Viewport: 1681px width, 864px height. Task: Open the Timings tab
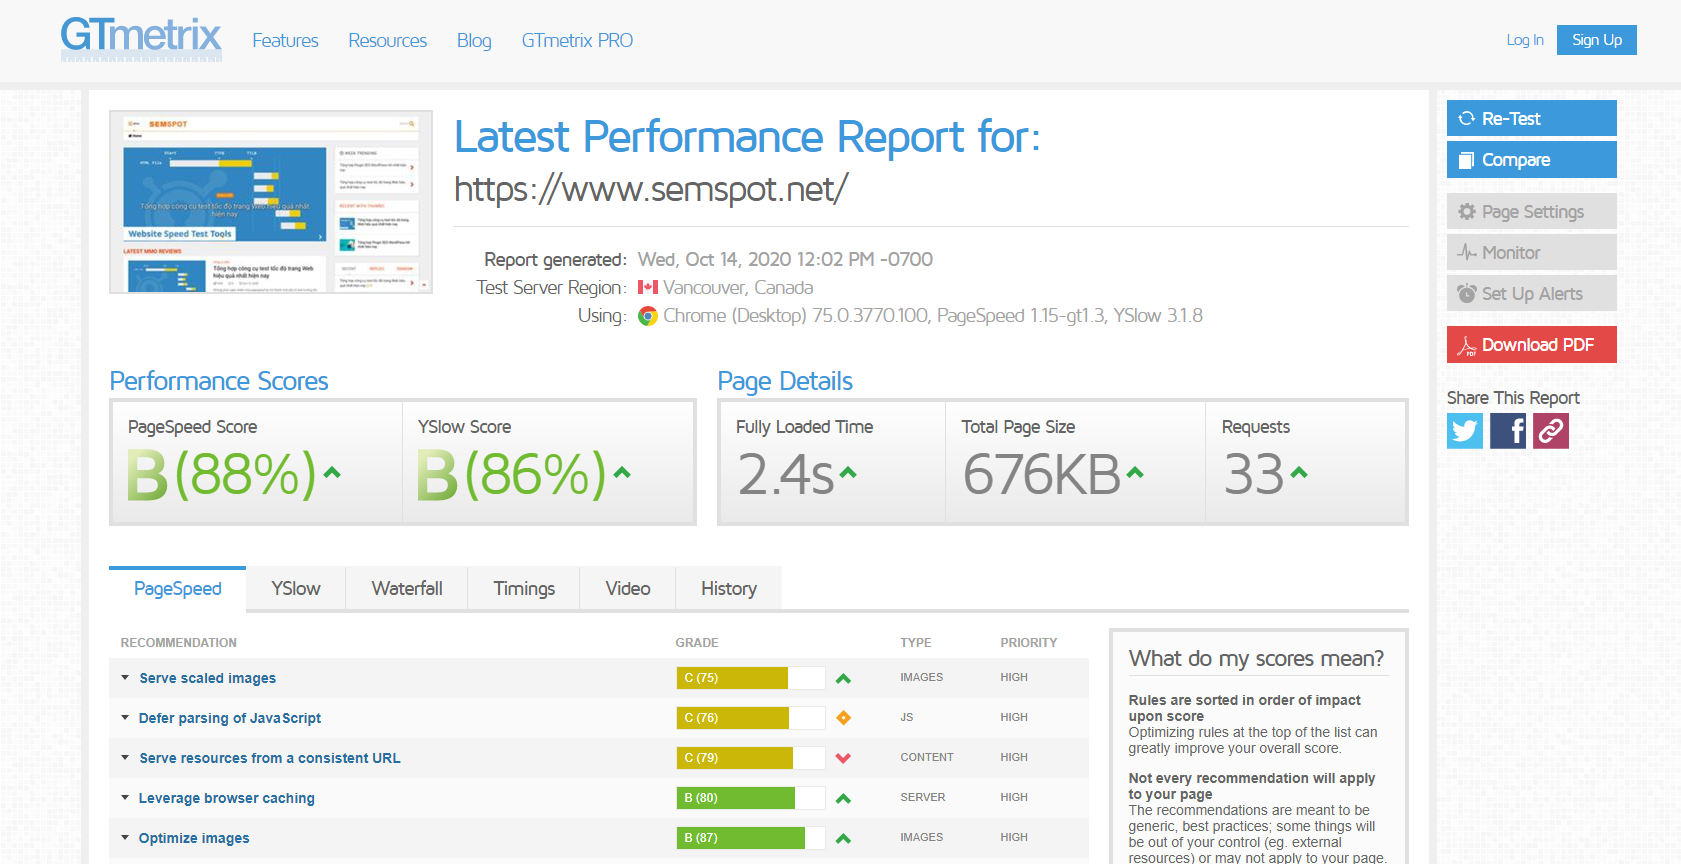coord(524,589)
